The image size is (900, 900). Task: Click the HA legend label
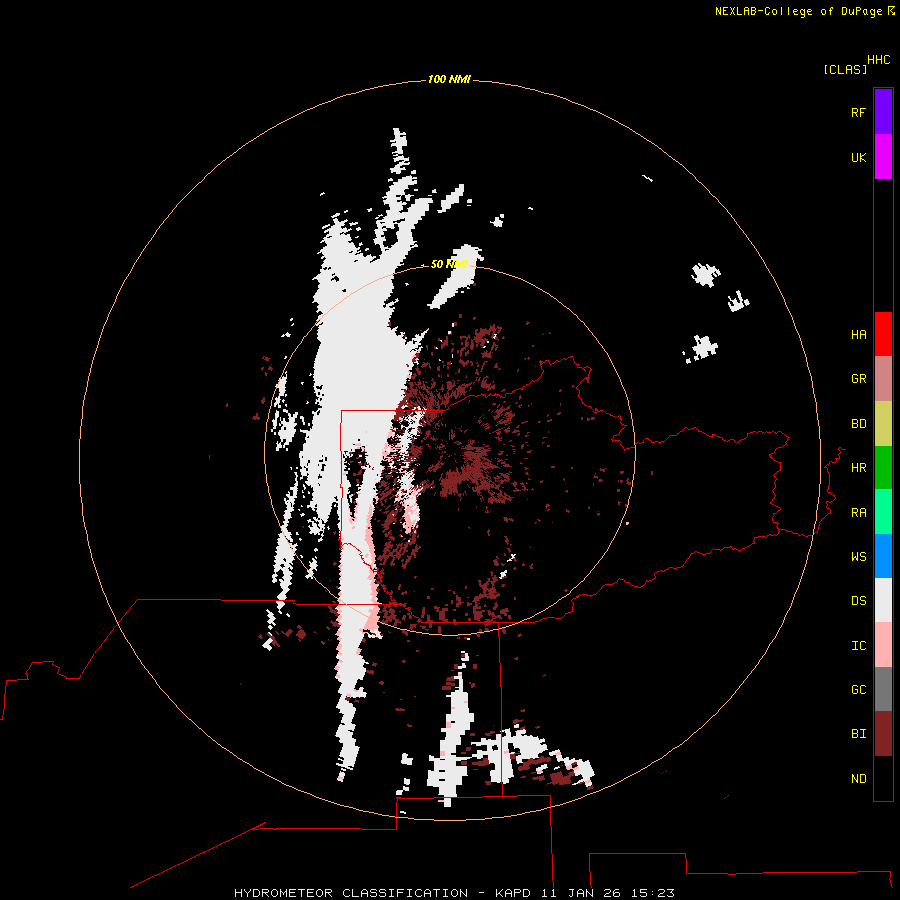(858, 335)
